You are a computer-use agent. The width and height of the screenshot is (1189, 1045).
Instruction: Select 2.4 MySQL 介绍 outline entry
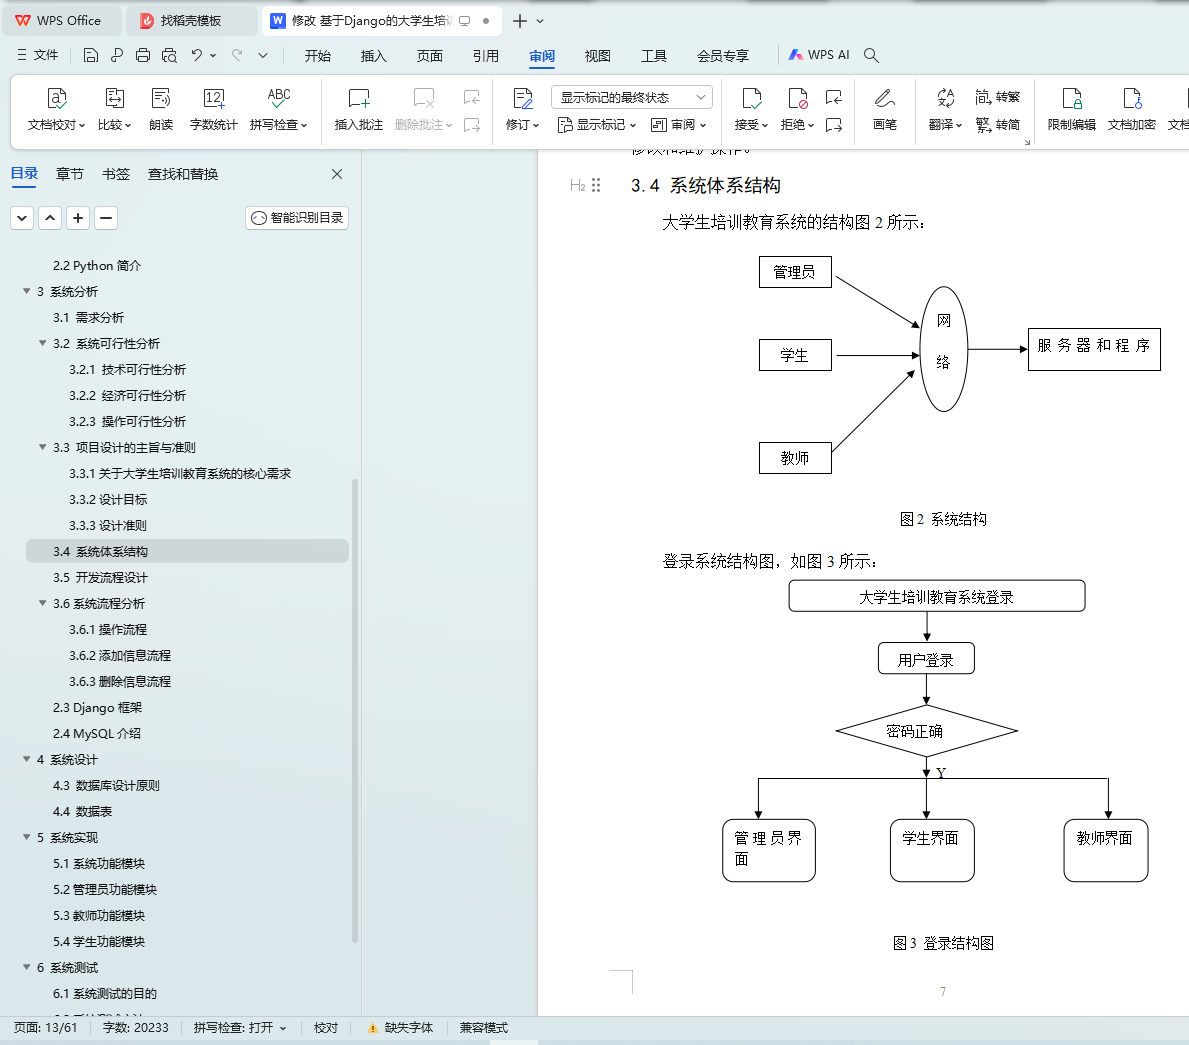(187, 733)
